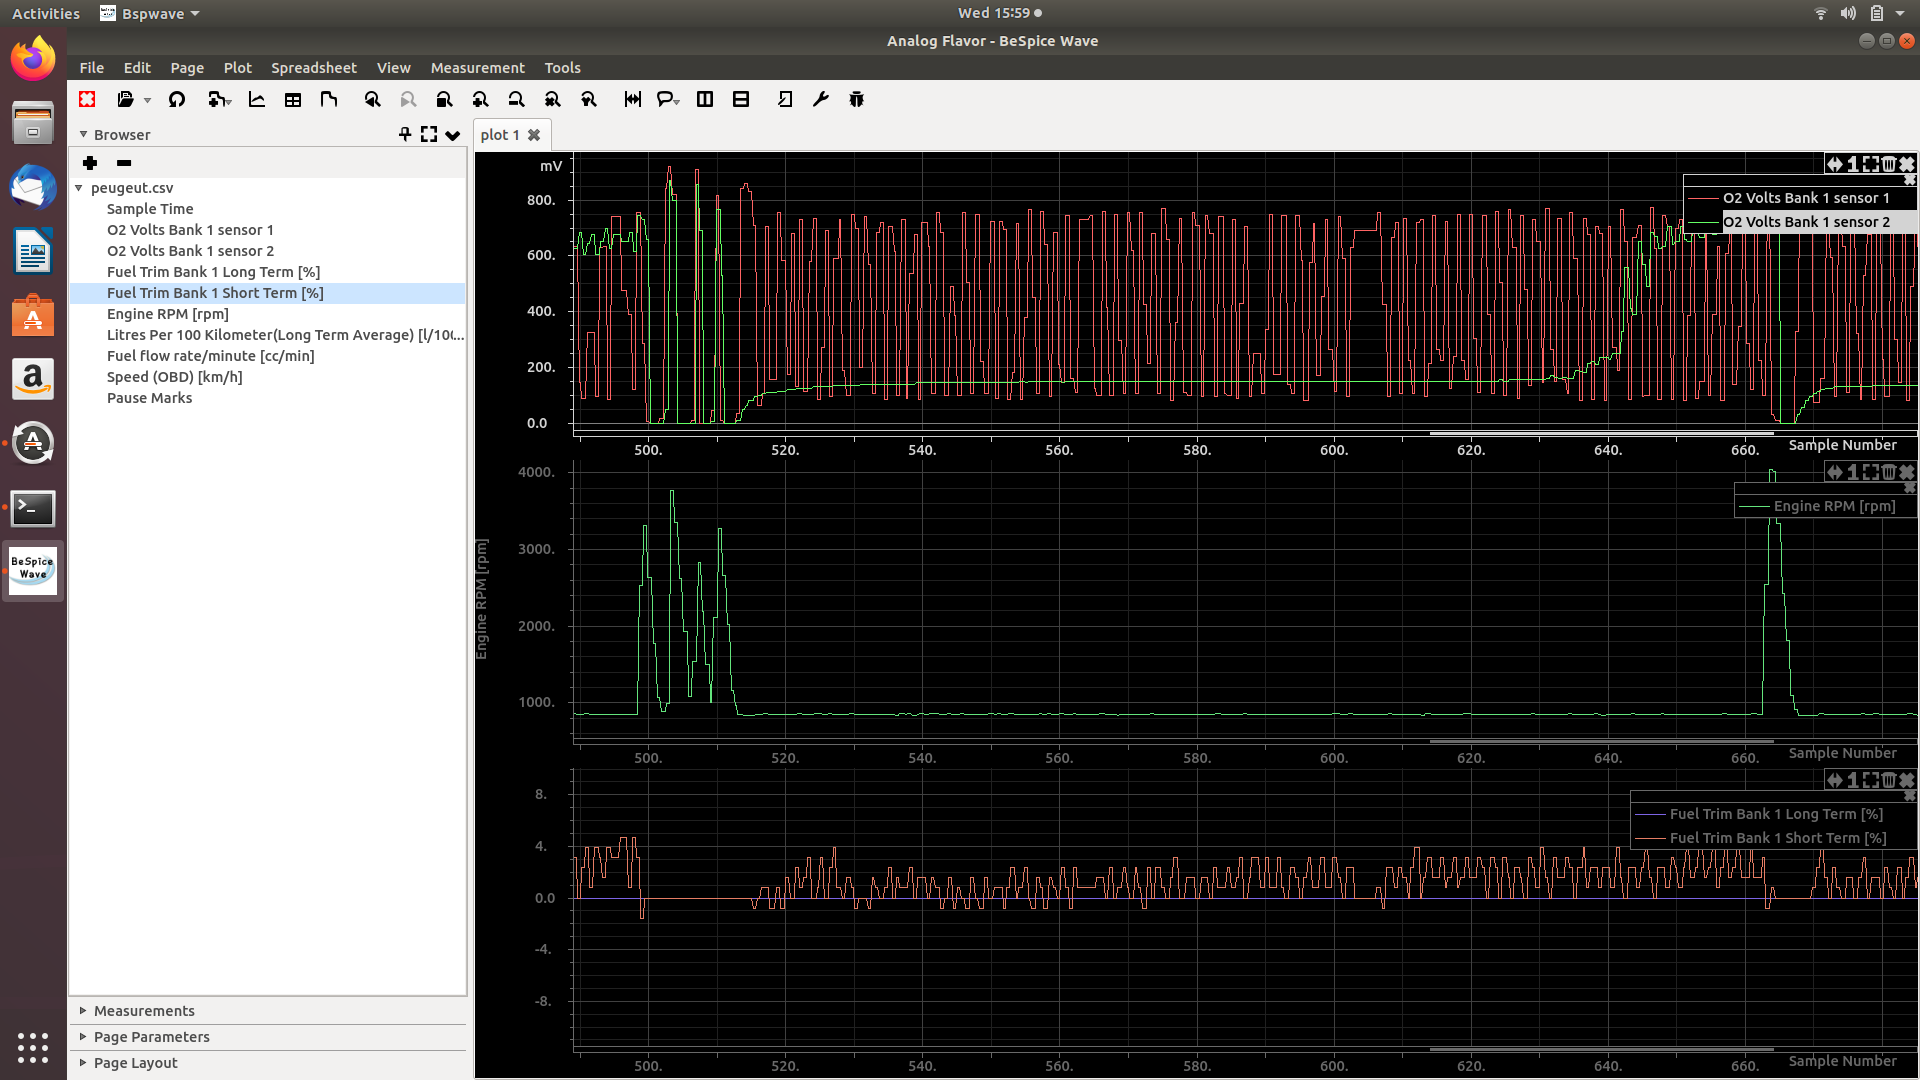The image size is (1920, 1080).
Task: Click the reload data toolbar icon
Action: [x=177, y=99]
